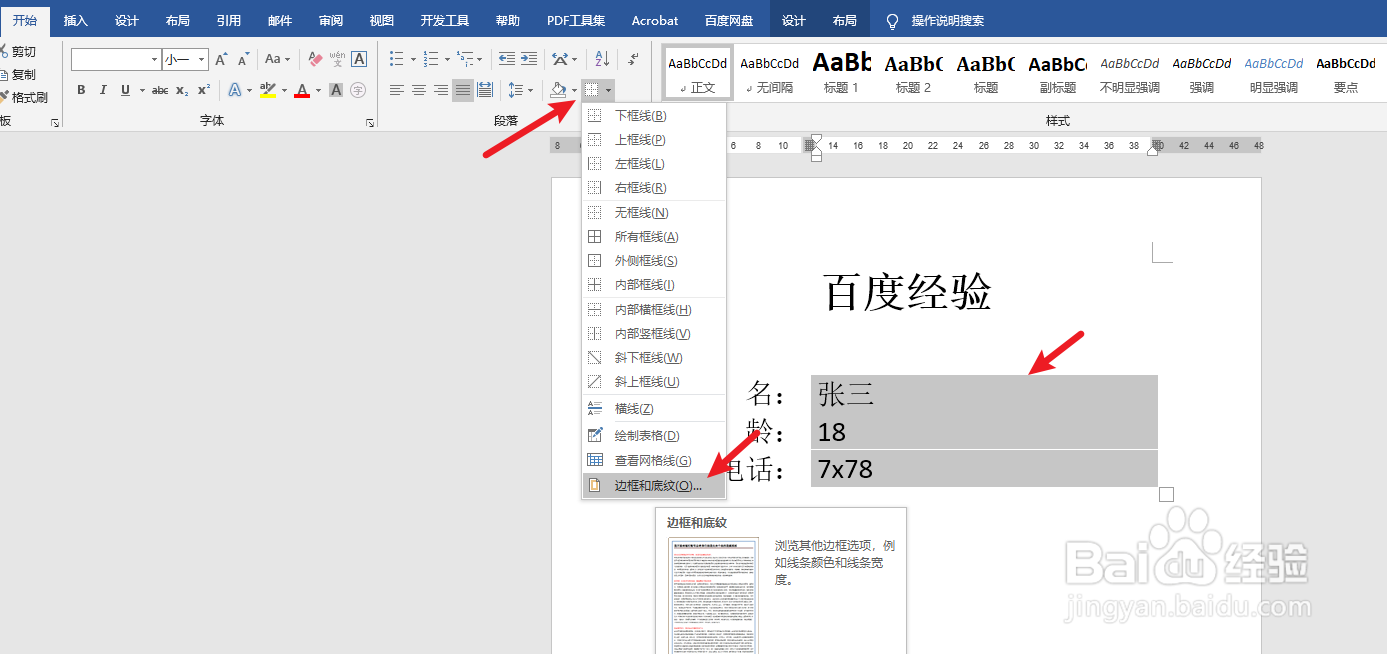Click the decrease font size icon
The image size is (1387, 654).
click(x=244, y=60)
